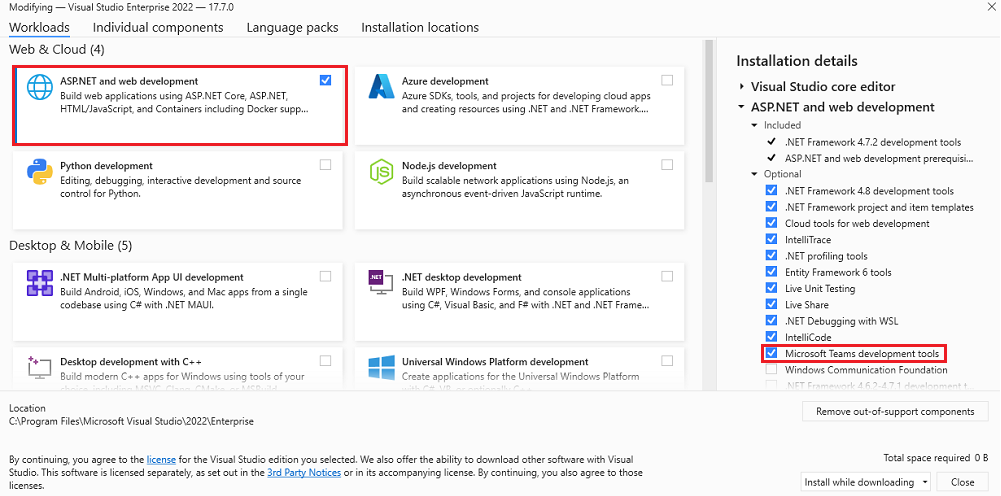Click the .NET desktop development monitor icon
The width and height of the screenshot is (1001, 496).
[382, 283]
